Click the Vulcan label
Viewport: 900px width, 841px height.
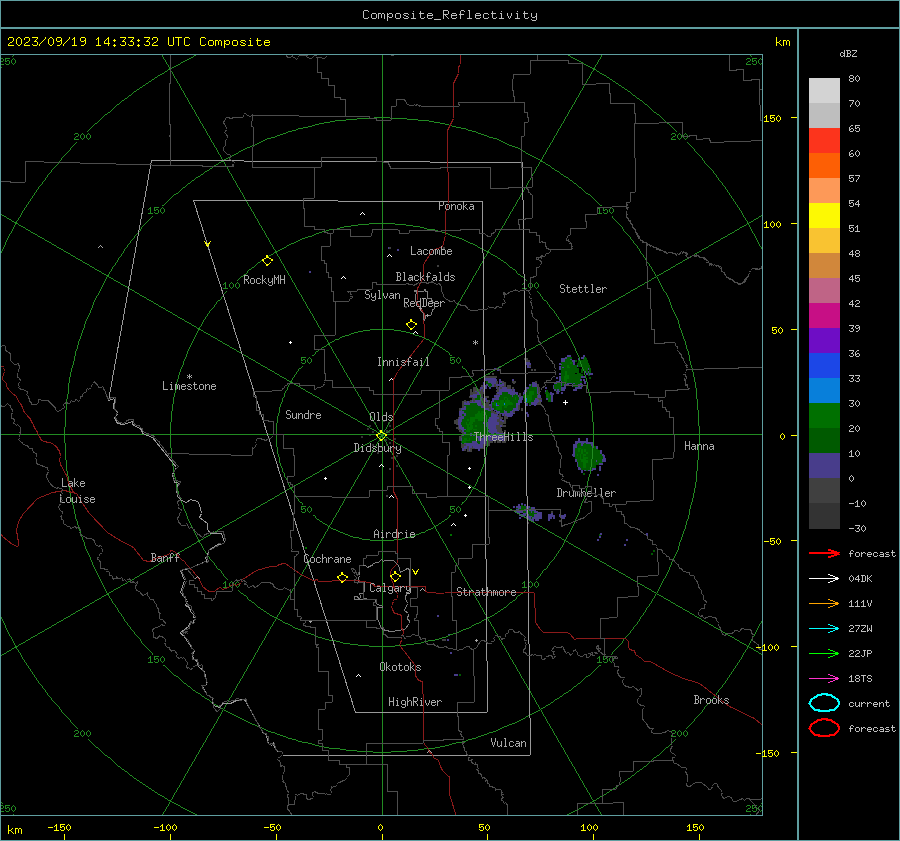[508, 743]
